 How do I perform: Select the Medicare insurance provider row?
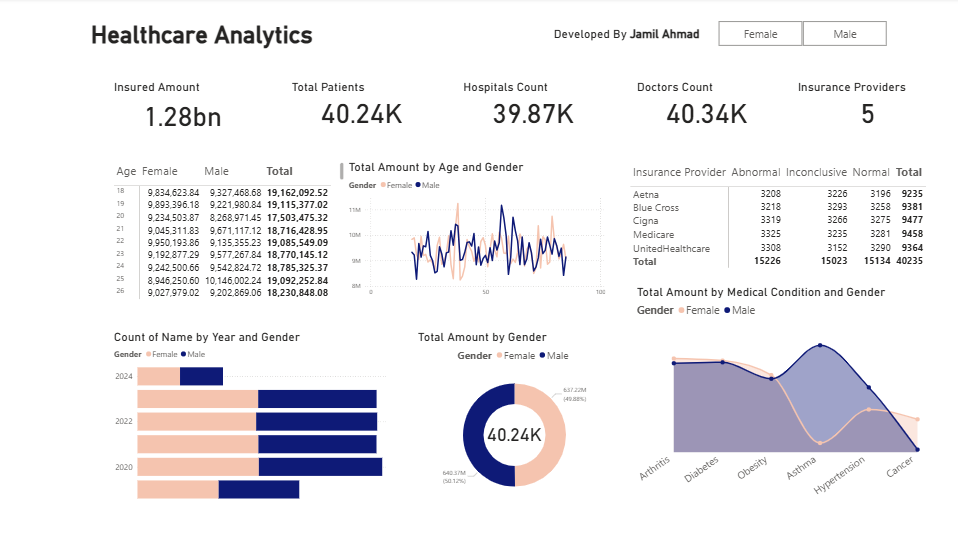[654, 235]
